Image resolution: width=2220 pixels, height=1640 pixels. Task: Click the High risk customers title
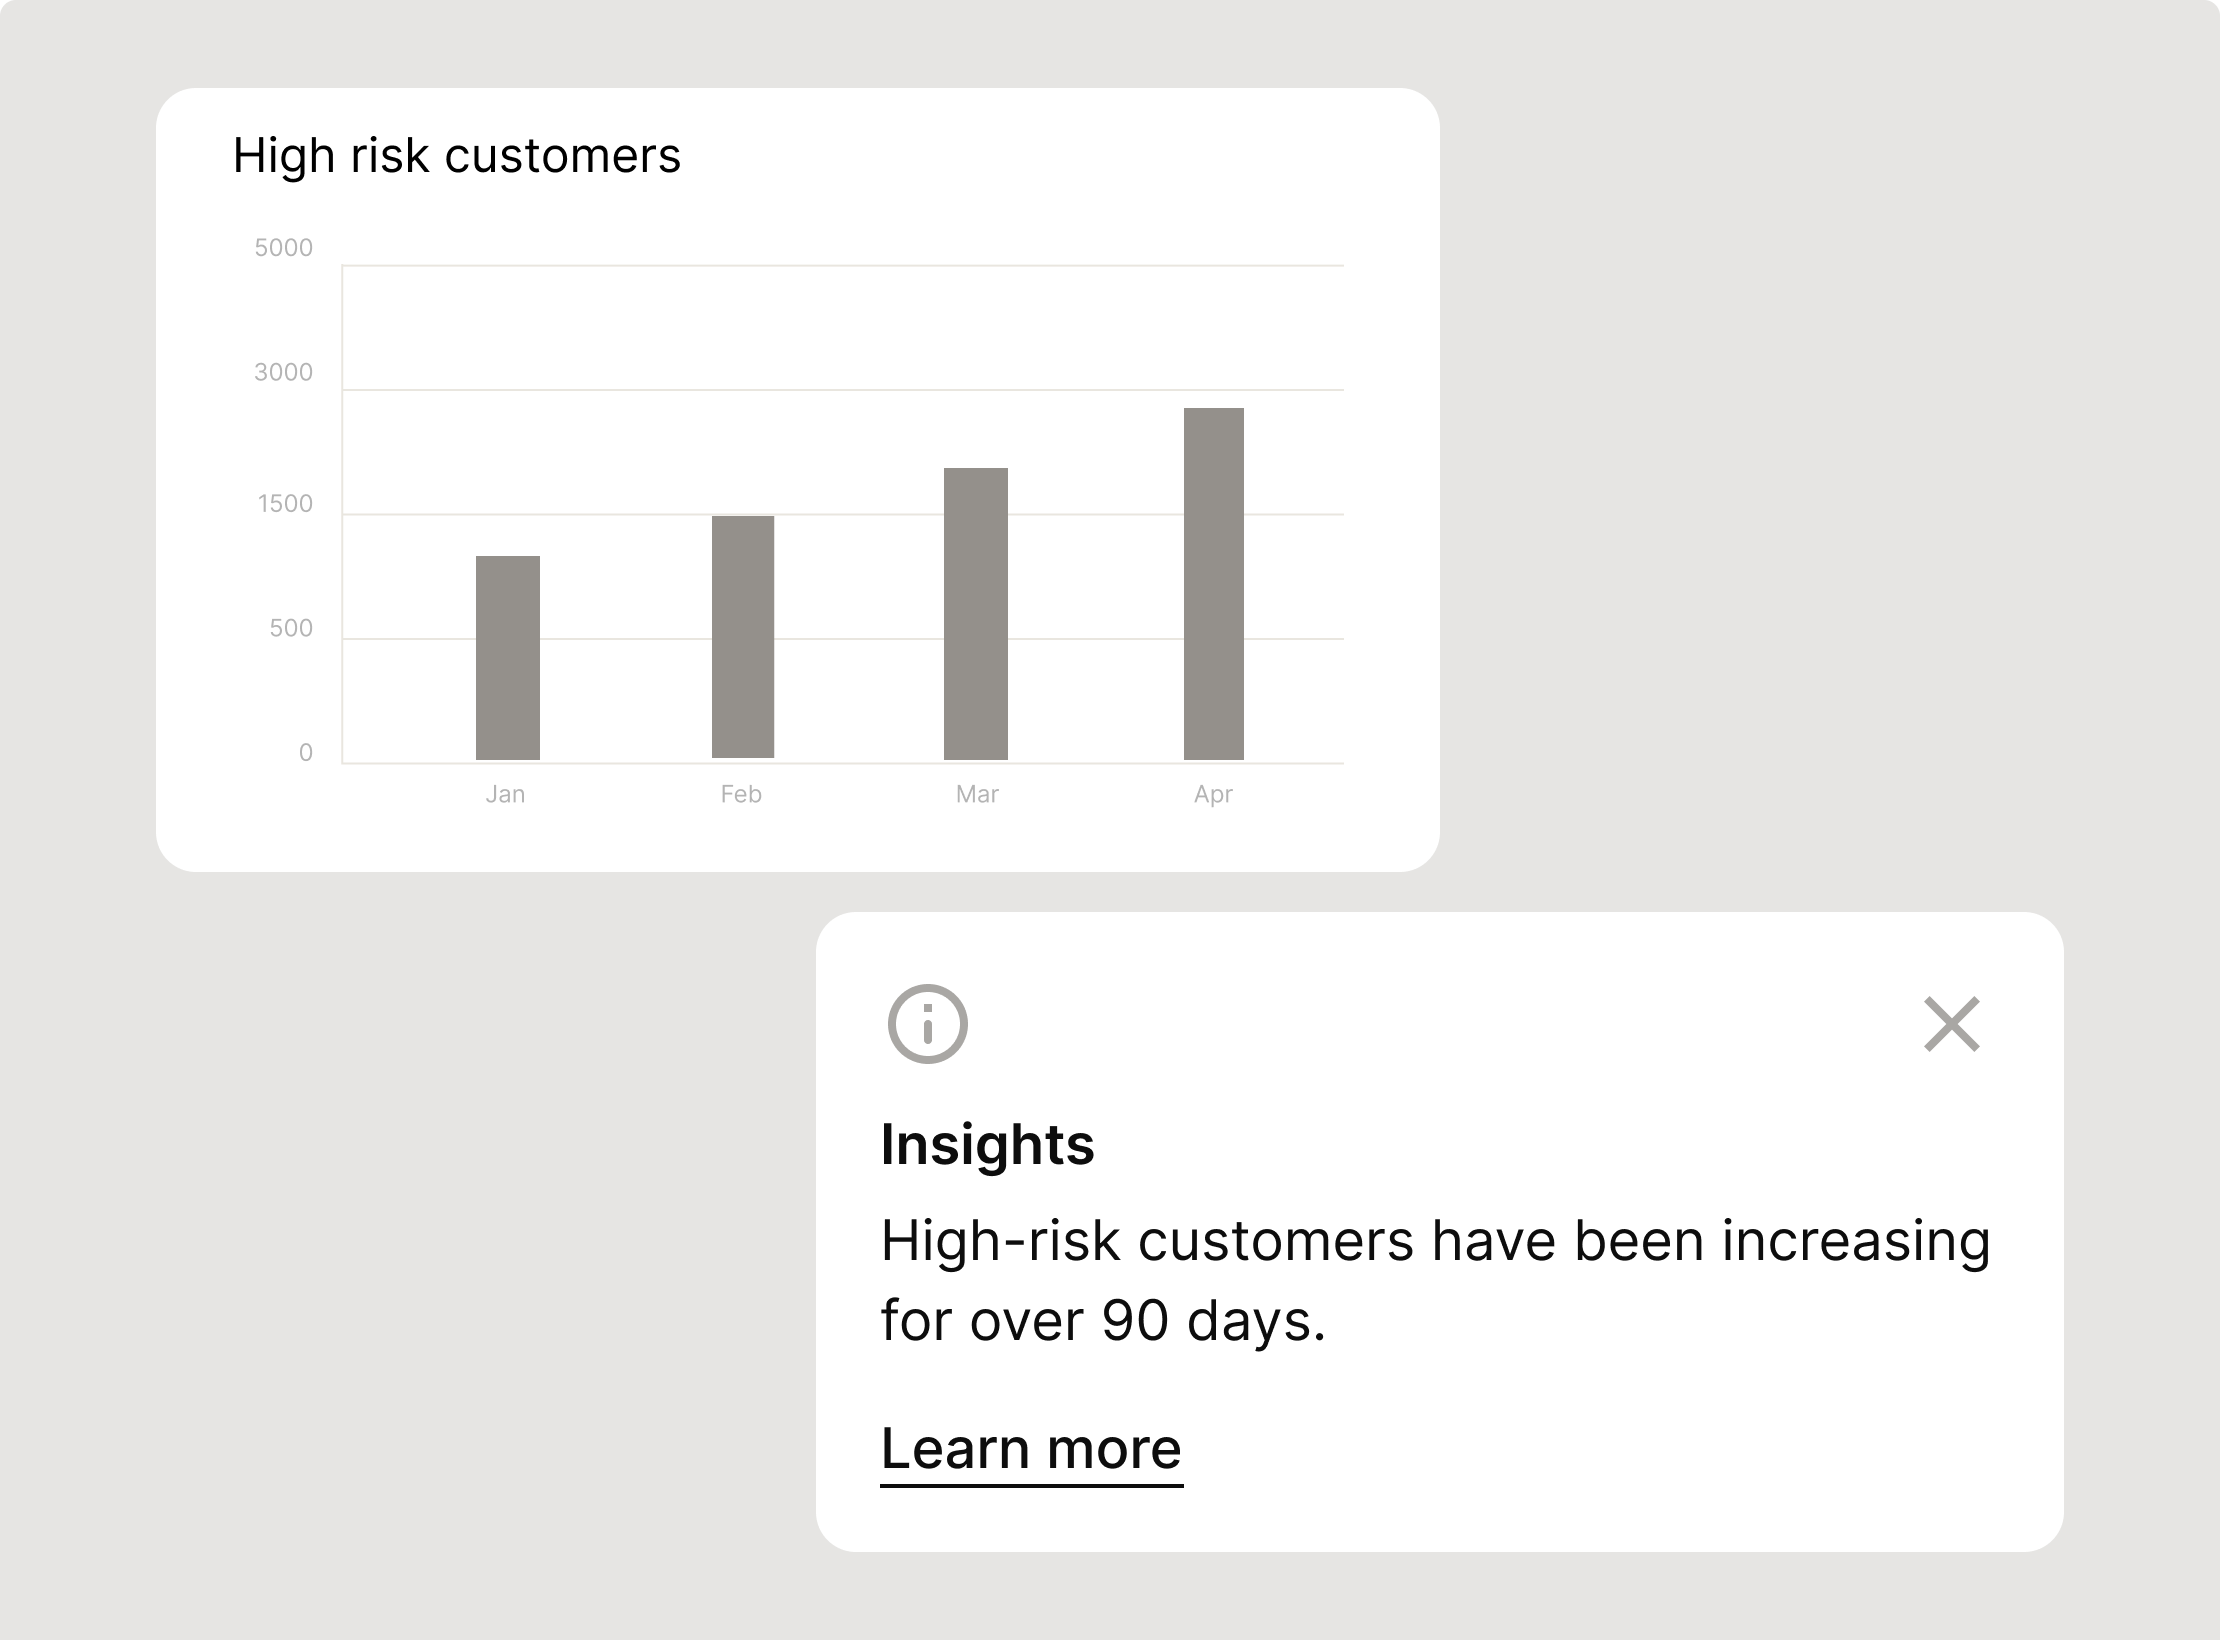[457, 156]
